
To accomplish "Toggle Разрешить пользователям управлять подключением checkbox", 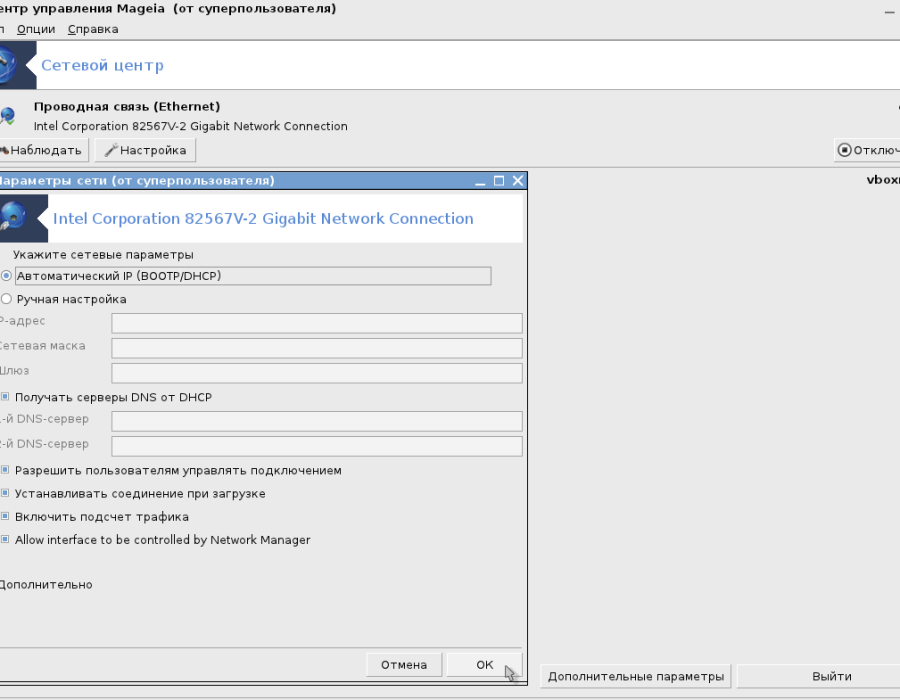I will 5,470.
